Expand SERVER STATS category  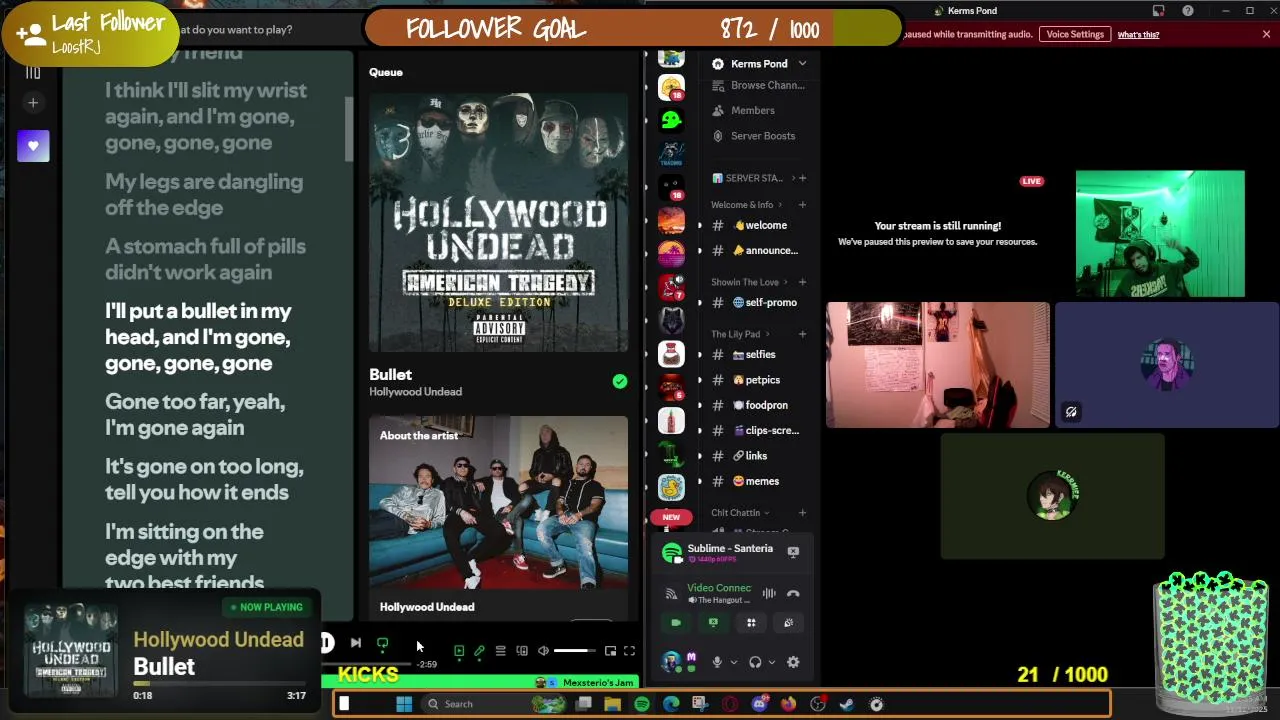[753, 178]
